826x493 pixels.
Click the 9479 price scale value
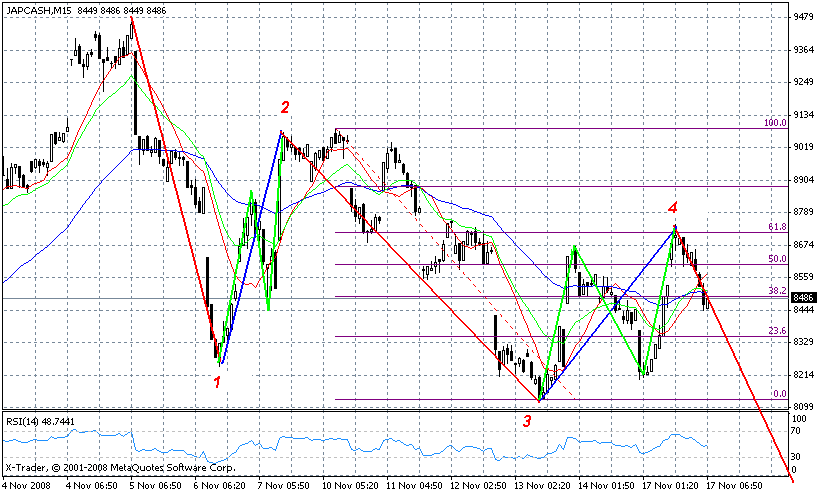(x=803, y=17)
